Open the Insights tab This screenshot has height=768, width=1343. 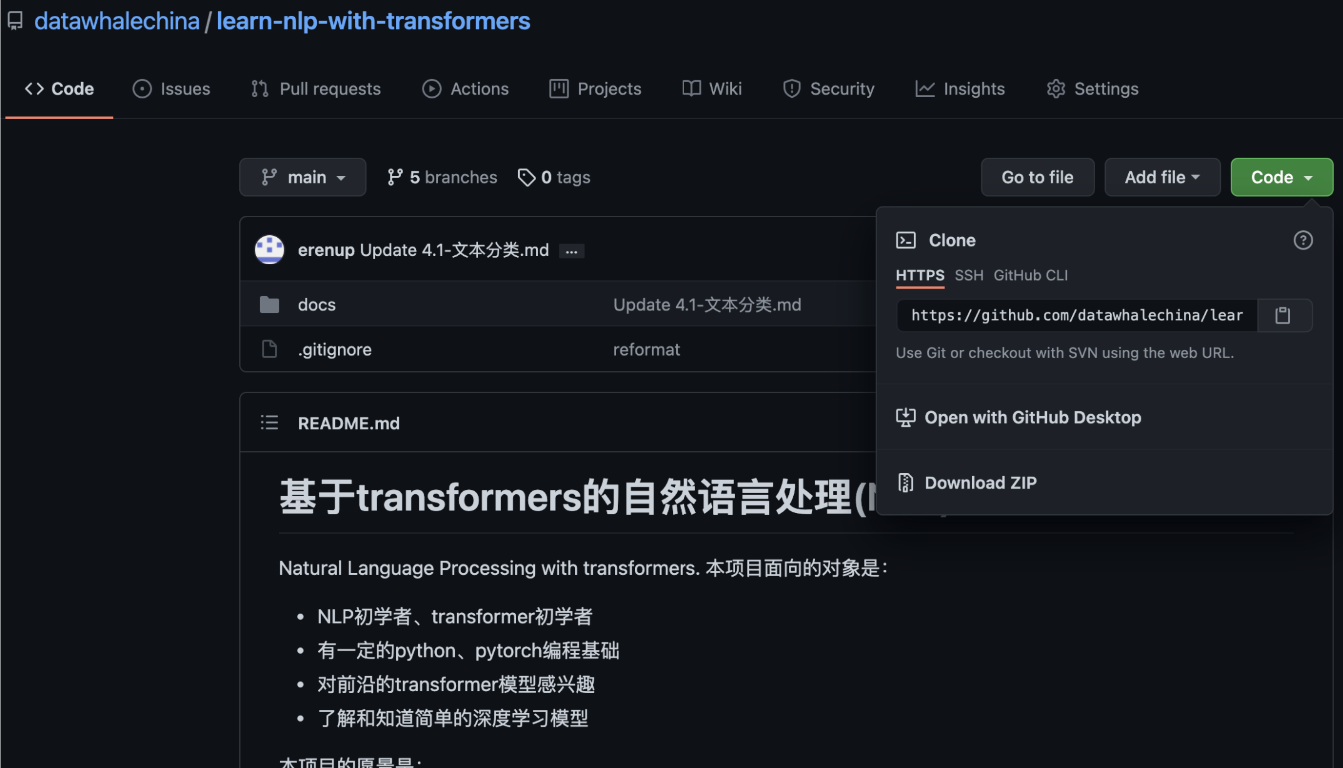pyautogui.click(x=959, y=89)
